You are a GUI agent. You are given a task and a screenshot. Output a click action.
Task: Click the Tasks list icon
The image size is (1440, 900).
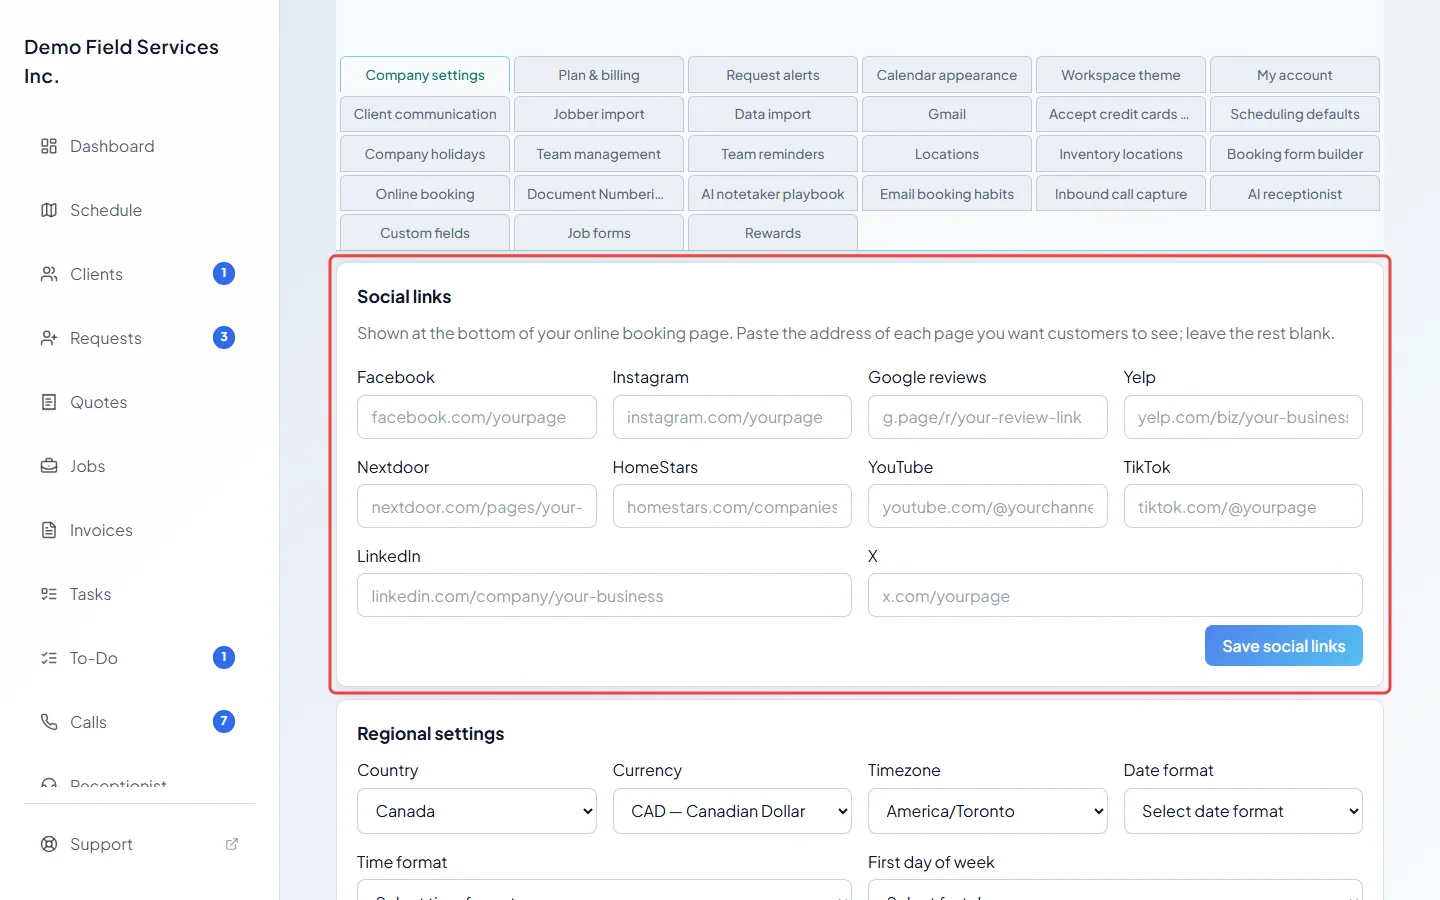(x=49, y=594)
